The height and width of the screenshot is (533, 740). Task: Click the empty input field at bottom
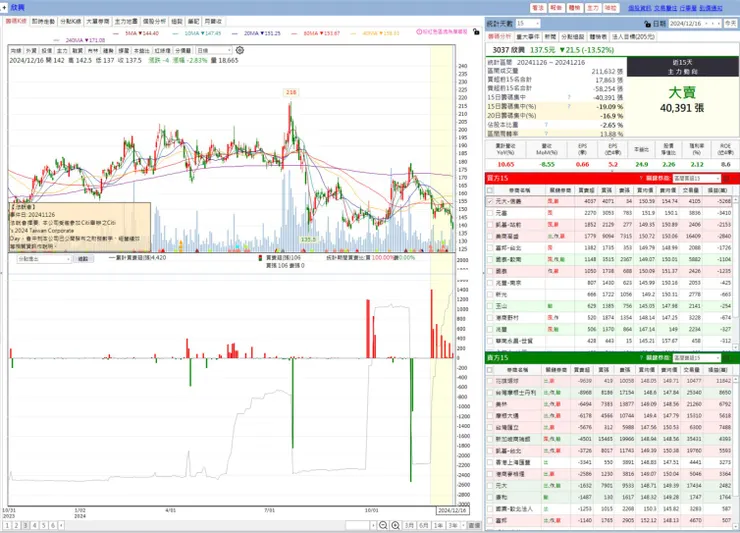[x=357, y=525]
